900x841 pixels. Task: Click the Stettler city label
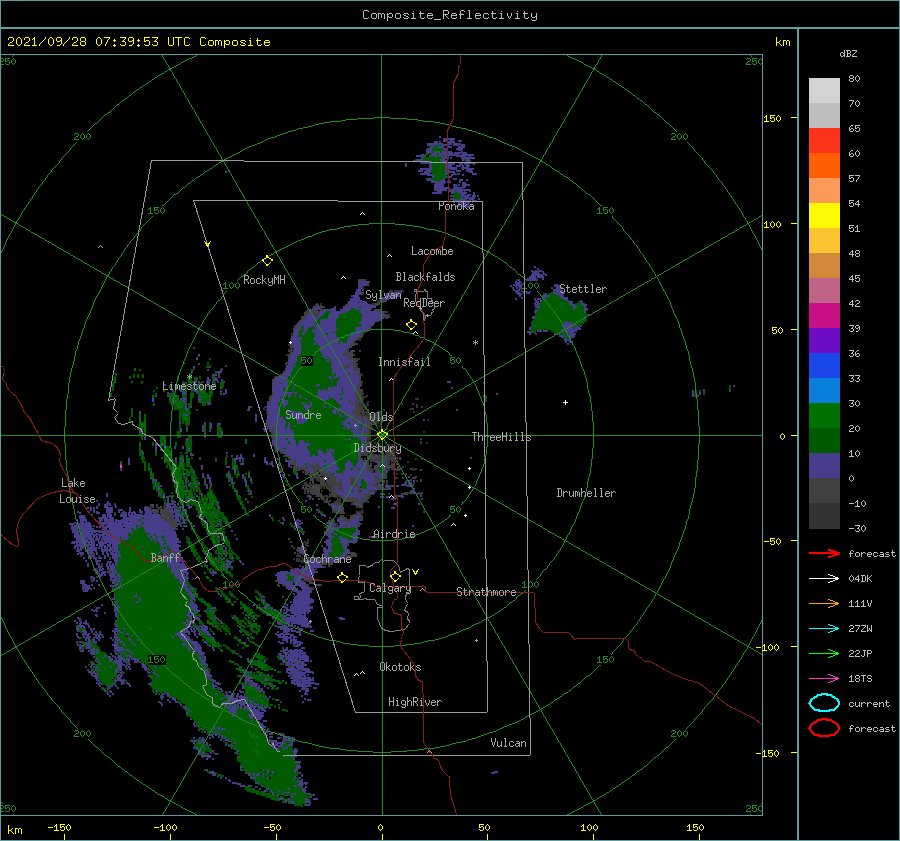coord(583,289)
